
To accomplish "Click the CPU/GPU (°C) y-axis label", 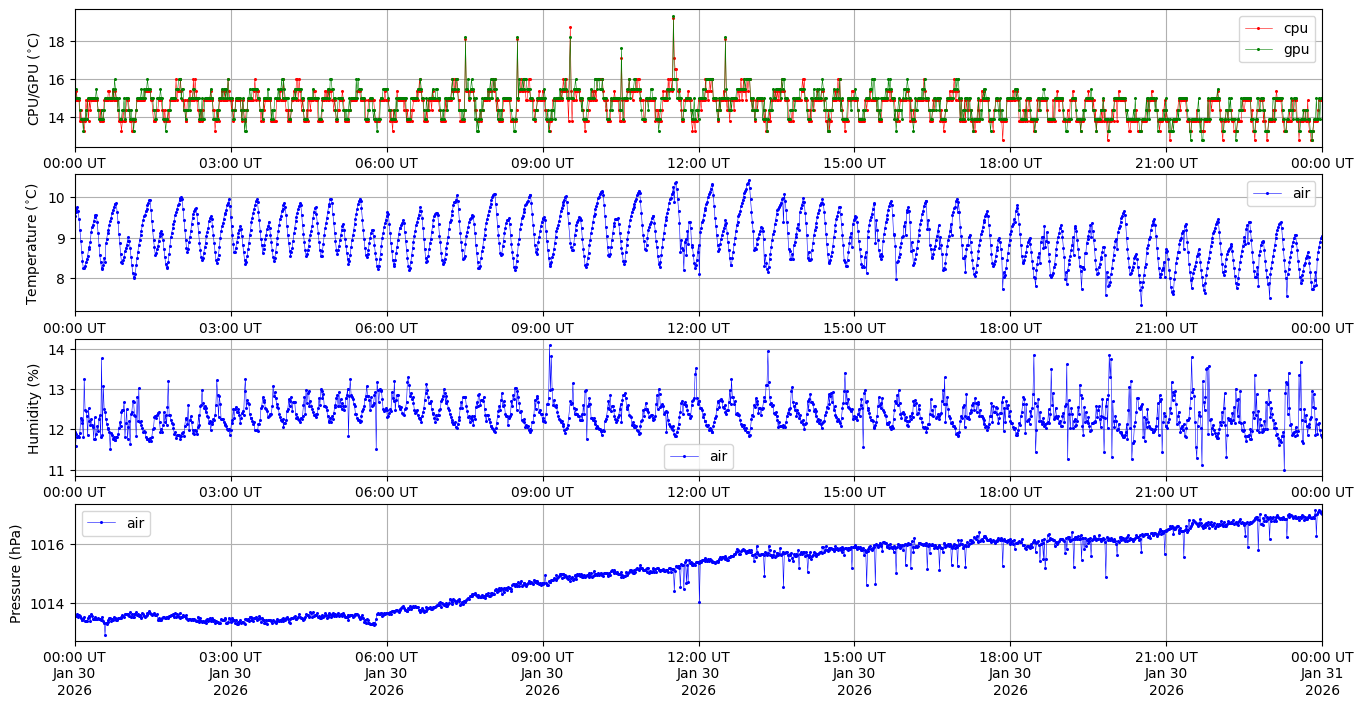I will 33,79.
